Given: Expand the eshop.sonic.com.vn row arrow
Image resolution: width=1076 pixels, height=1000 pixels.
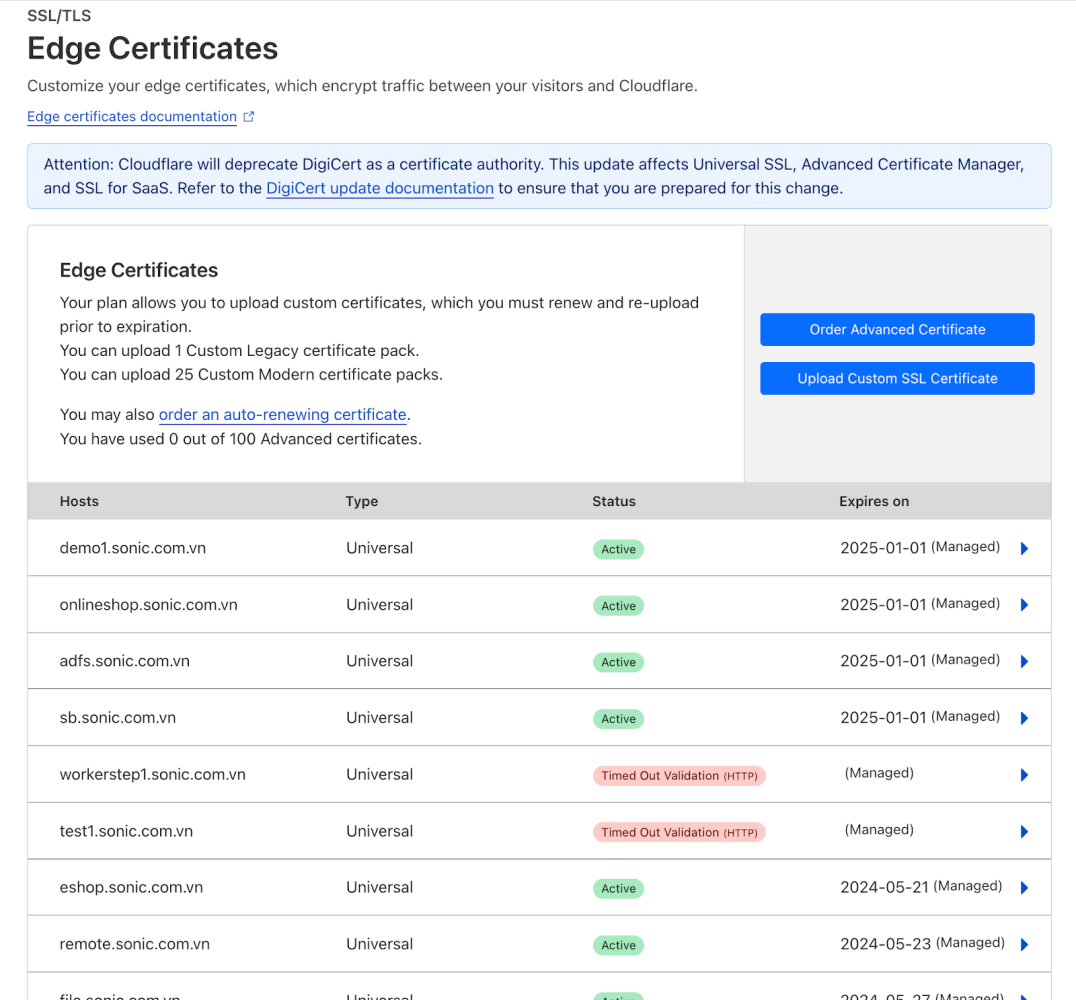Looking at the screenshot, I should 1024,887.
